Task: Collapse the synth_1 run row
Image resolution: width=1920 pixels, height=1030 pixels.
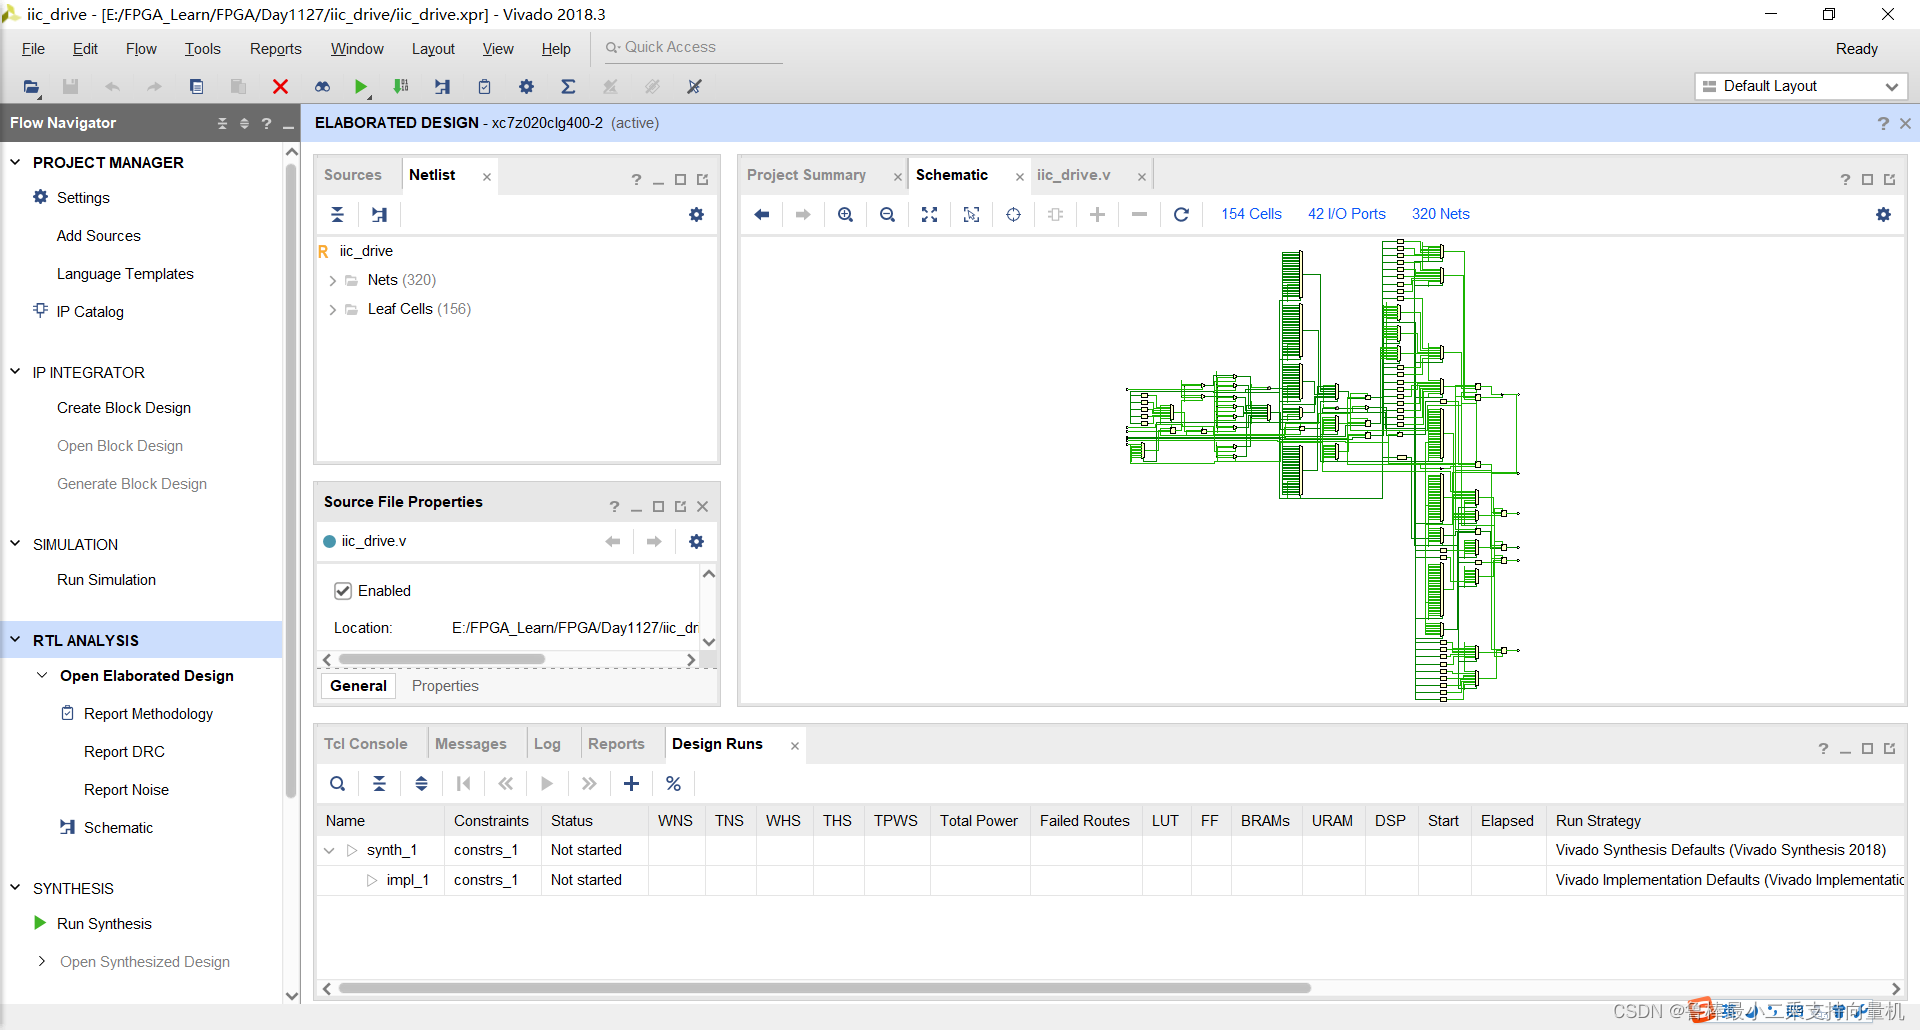Action: coord(329,851)
